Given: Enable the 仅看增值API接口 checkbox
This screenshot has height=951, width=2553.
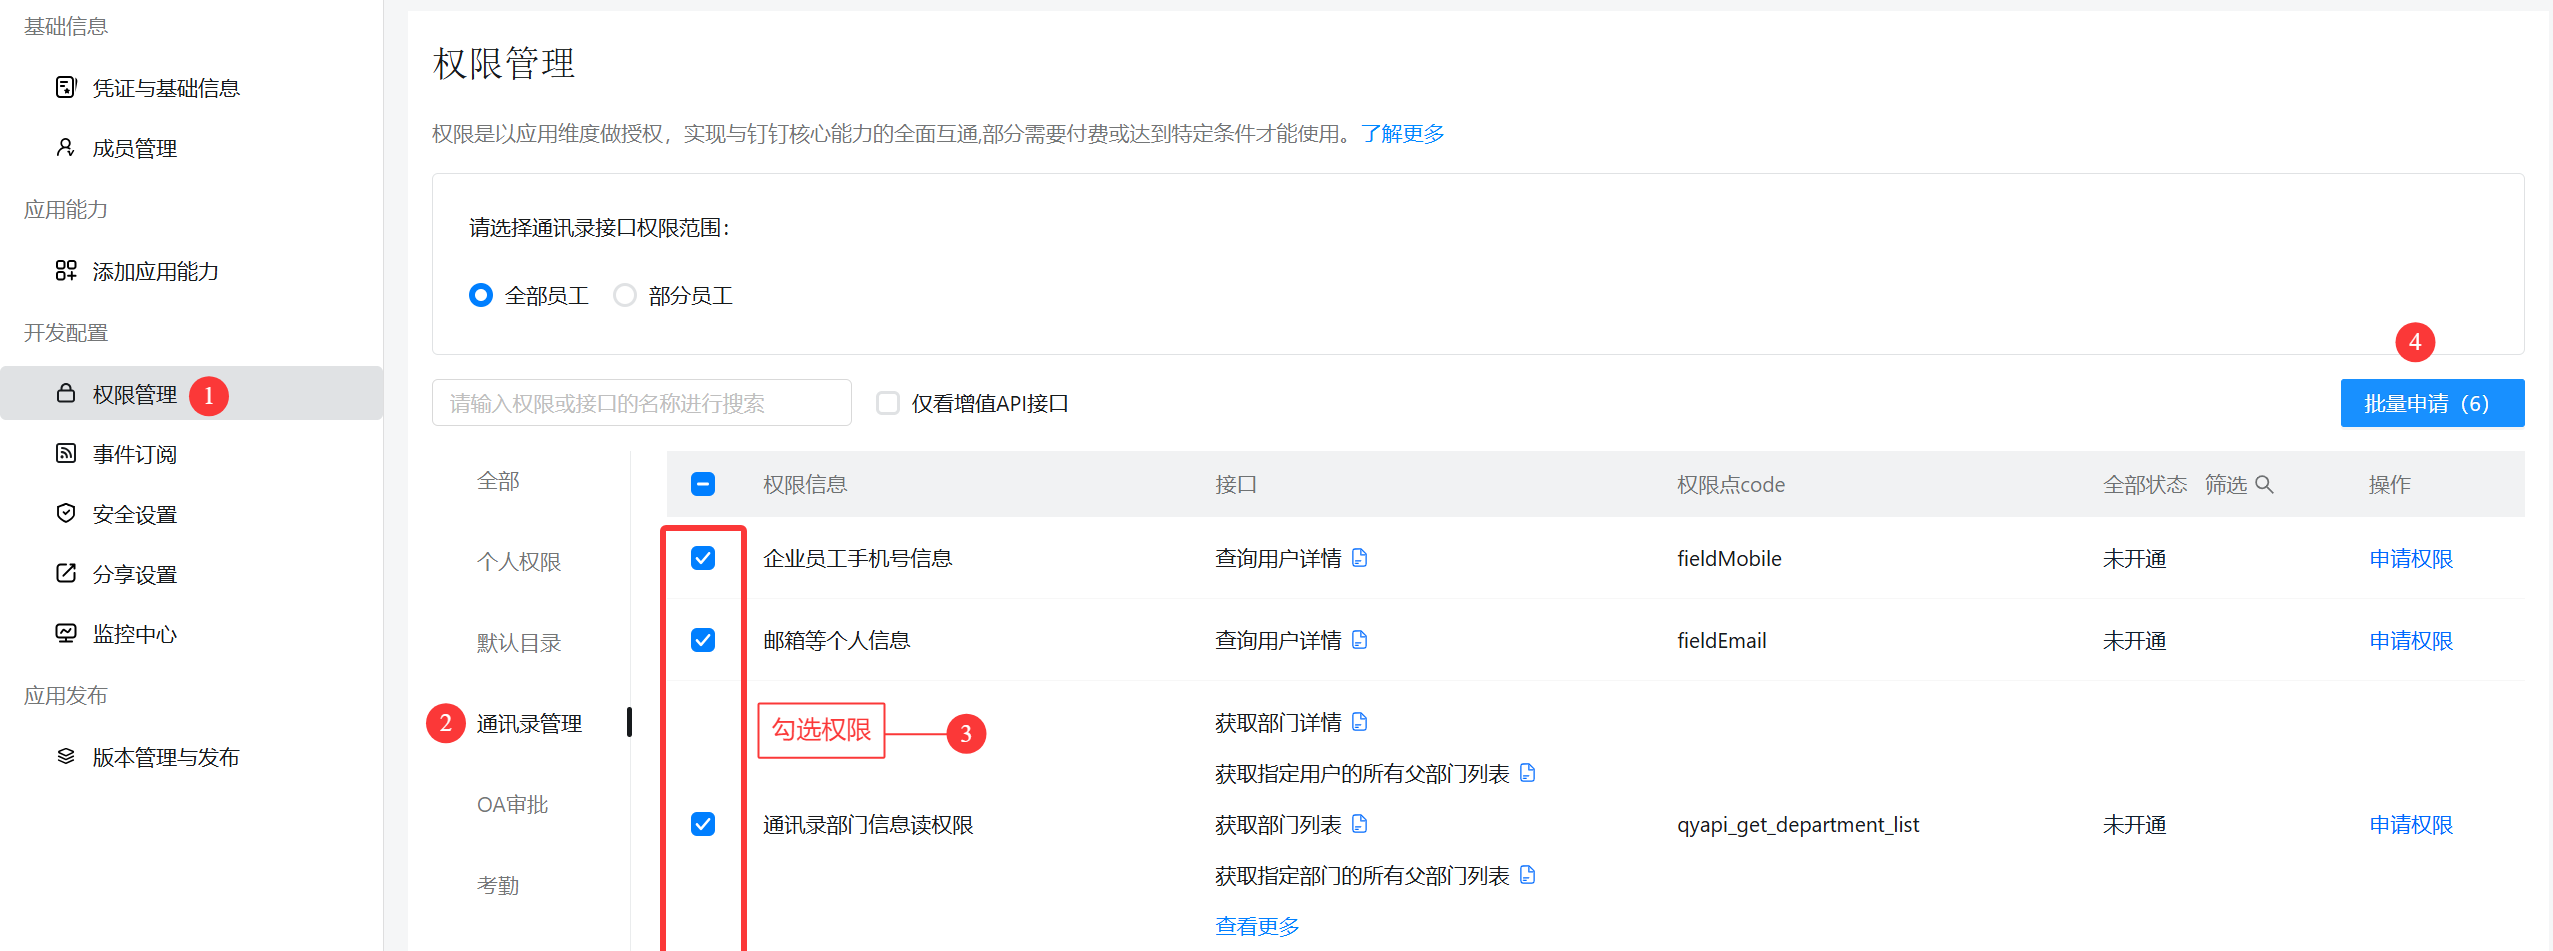Looking at the screenshot, I should [887, 403].
